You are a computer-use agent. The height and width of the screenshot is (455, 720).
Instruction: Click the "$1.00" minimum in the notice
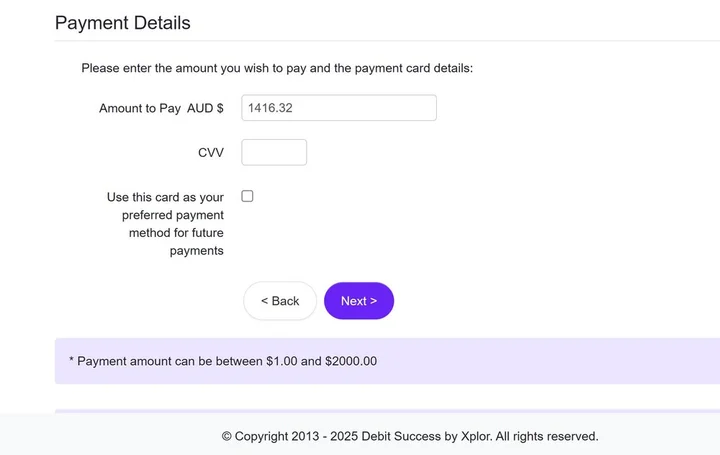tap(281, 361)
